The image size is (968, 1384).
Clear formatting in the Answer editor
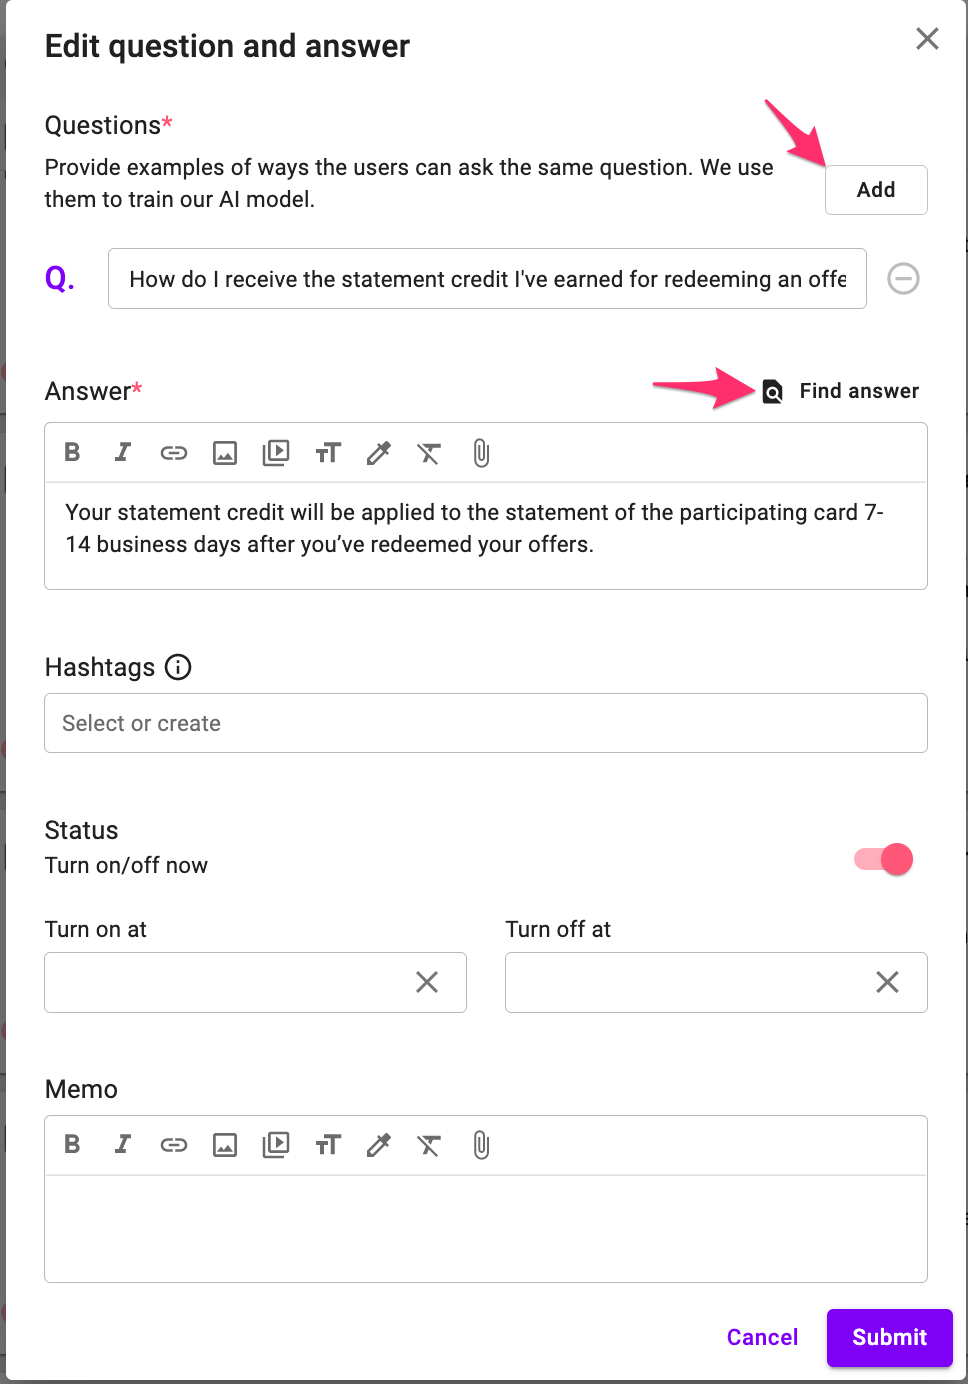pos(429,453)
